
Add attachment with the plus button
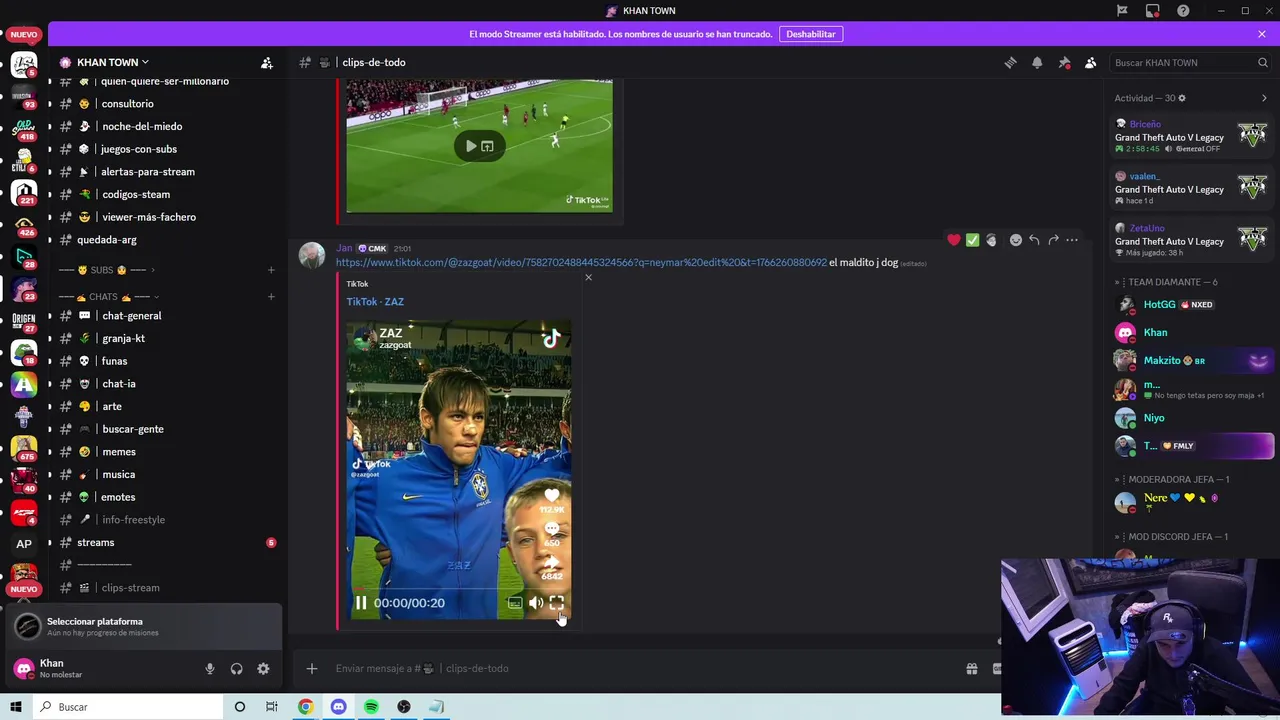[312, 668]
